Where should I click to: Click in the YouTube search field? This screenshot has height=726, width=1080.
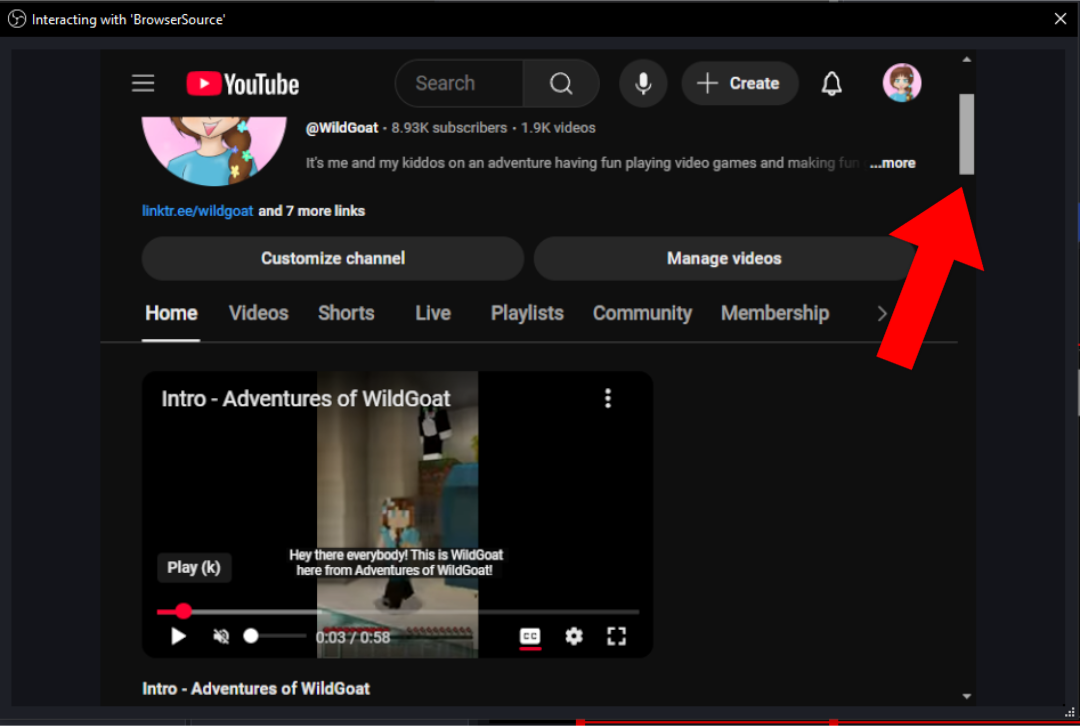(459, 84)
